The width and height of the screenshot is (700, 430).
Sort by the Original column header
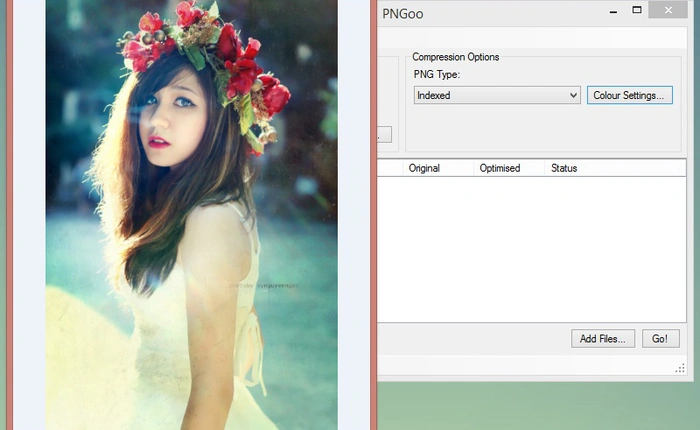click(x=425, y=168)
